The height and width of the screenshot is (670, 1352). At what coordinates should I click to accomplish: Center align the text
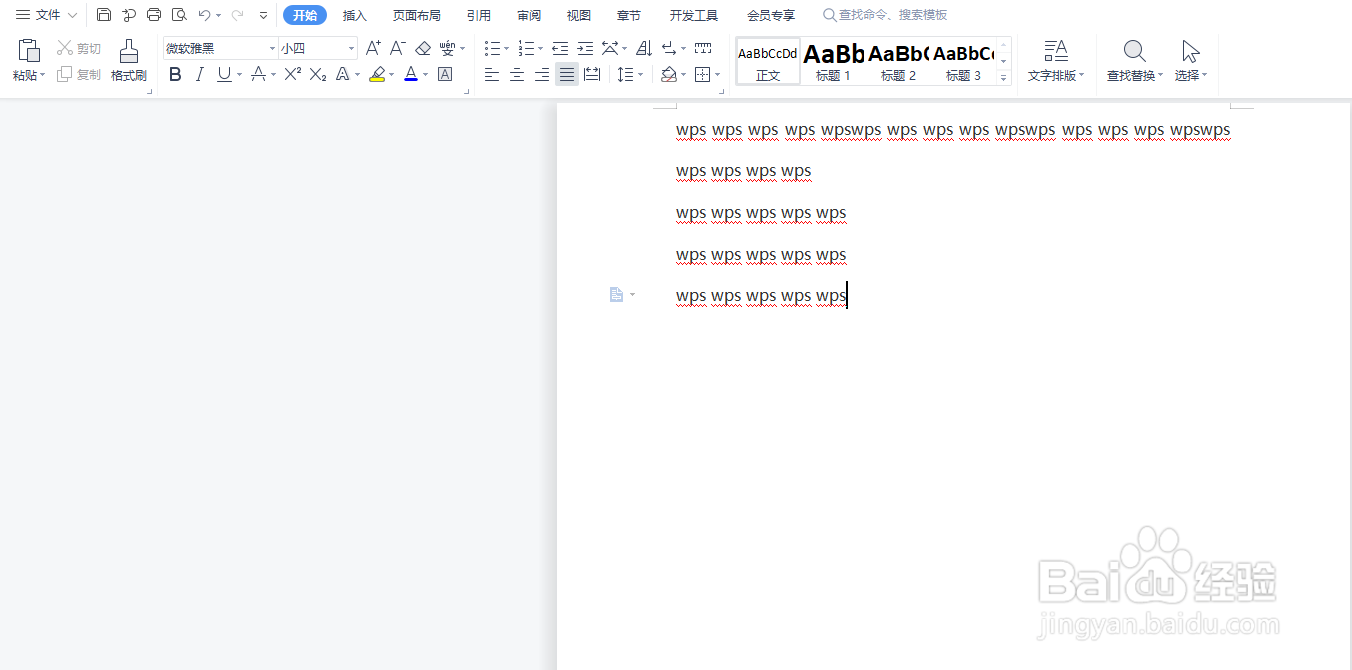pos(517,74)
